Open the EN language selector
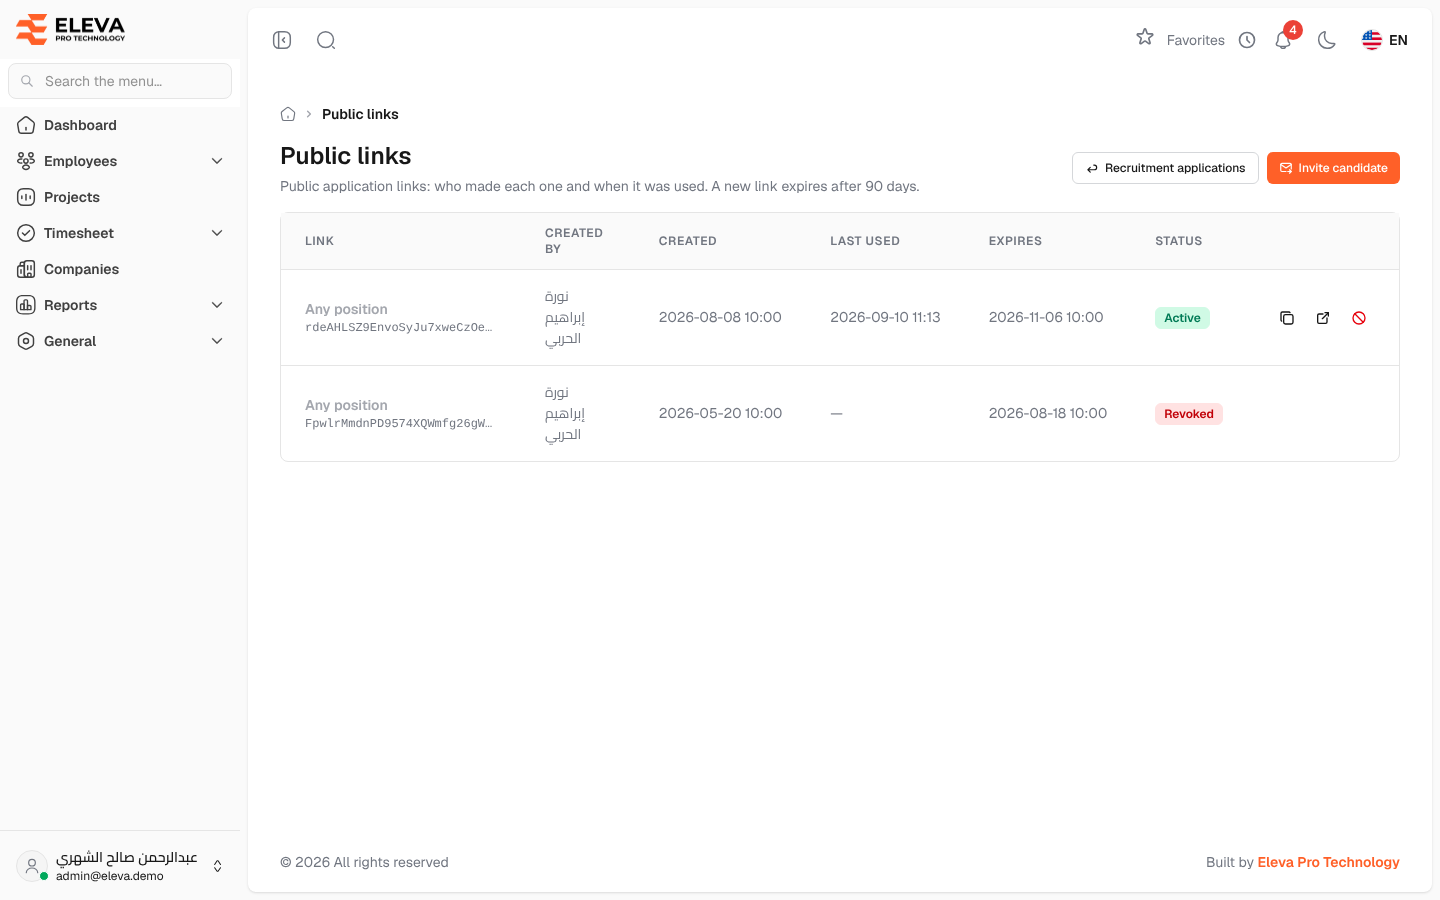Viewport: 1440px width, 900px height. pyautogui.click(x=1385, y=40)
